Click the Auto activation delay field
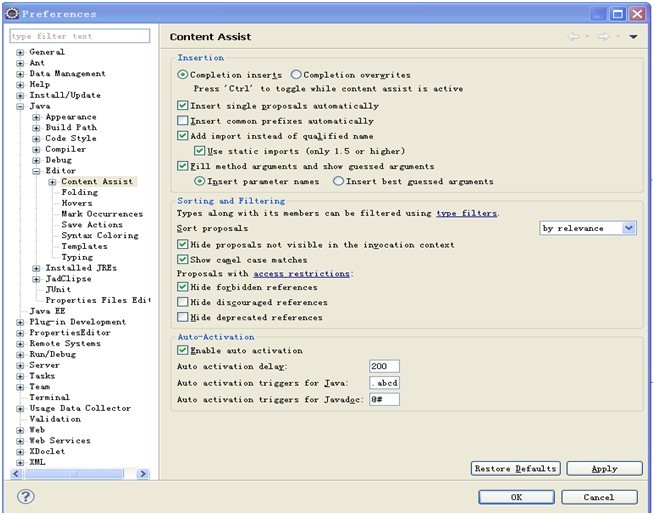655x515 pixels. [384, 367]
